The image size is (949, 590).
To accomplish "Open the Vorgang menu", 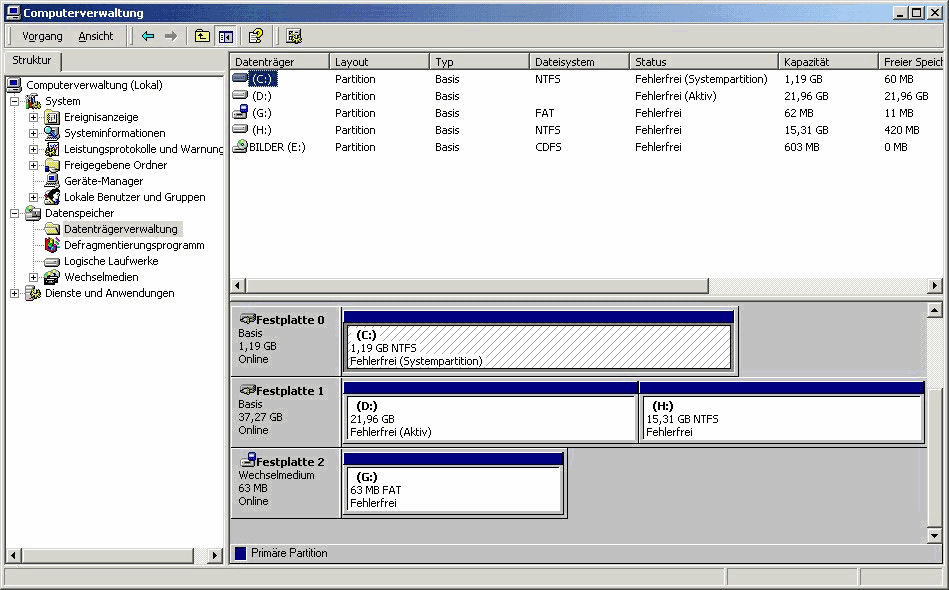I will pyautogui.click(x=42, y=36).
